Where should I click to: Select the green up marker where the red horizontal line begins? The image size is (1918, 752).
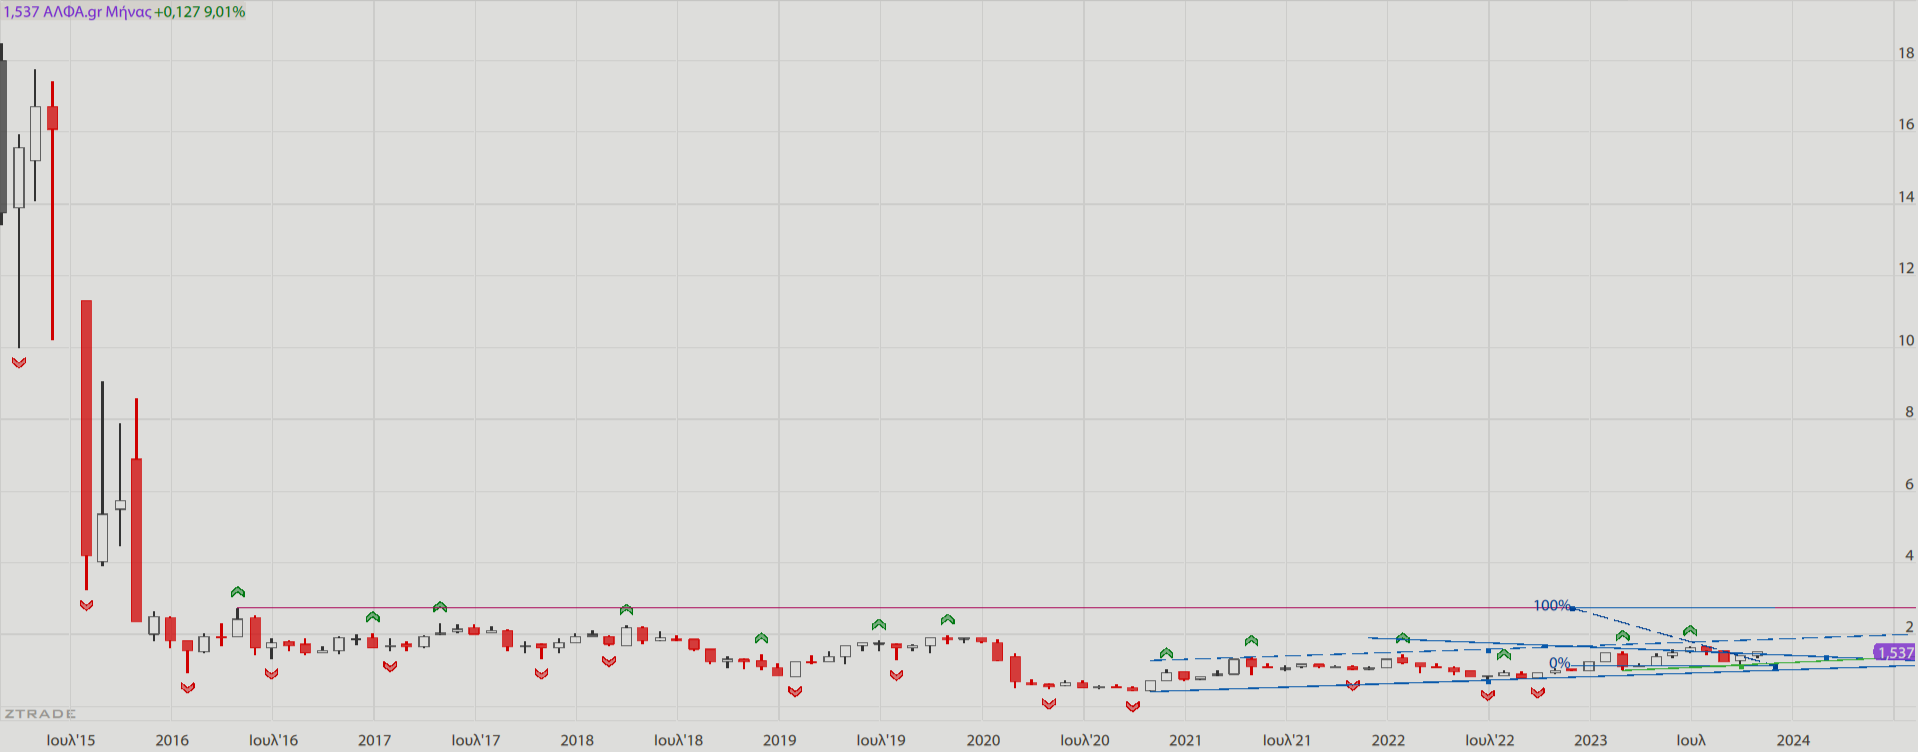238,592
